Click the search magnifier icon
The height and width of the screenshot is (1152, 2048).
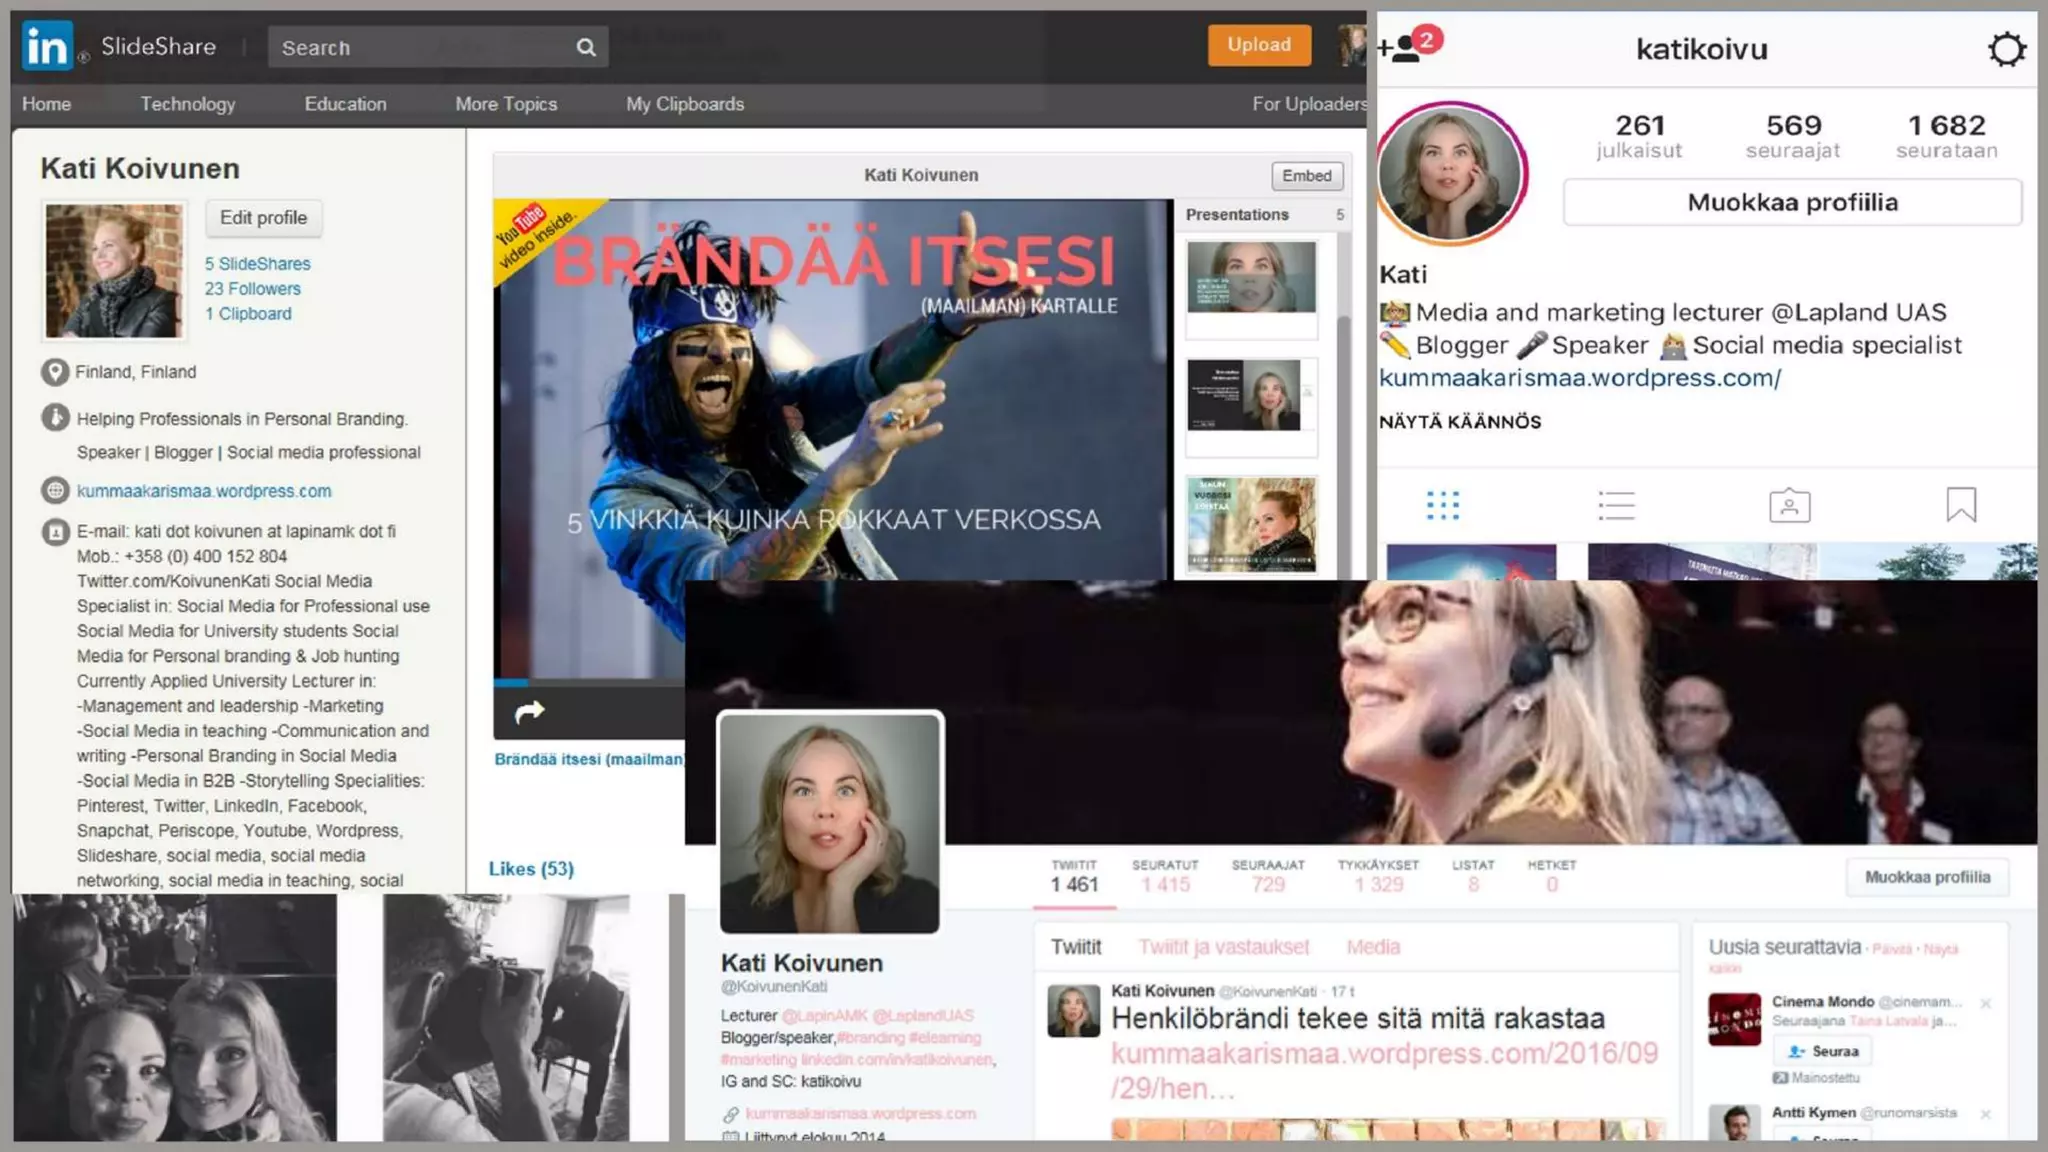pyautogui.click(x=586, y=47)
